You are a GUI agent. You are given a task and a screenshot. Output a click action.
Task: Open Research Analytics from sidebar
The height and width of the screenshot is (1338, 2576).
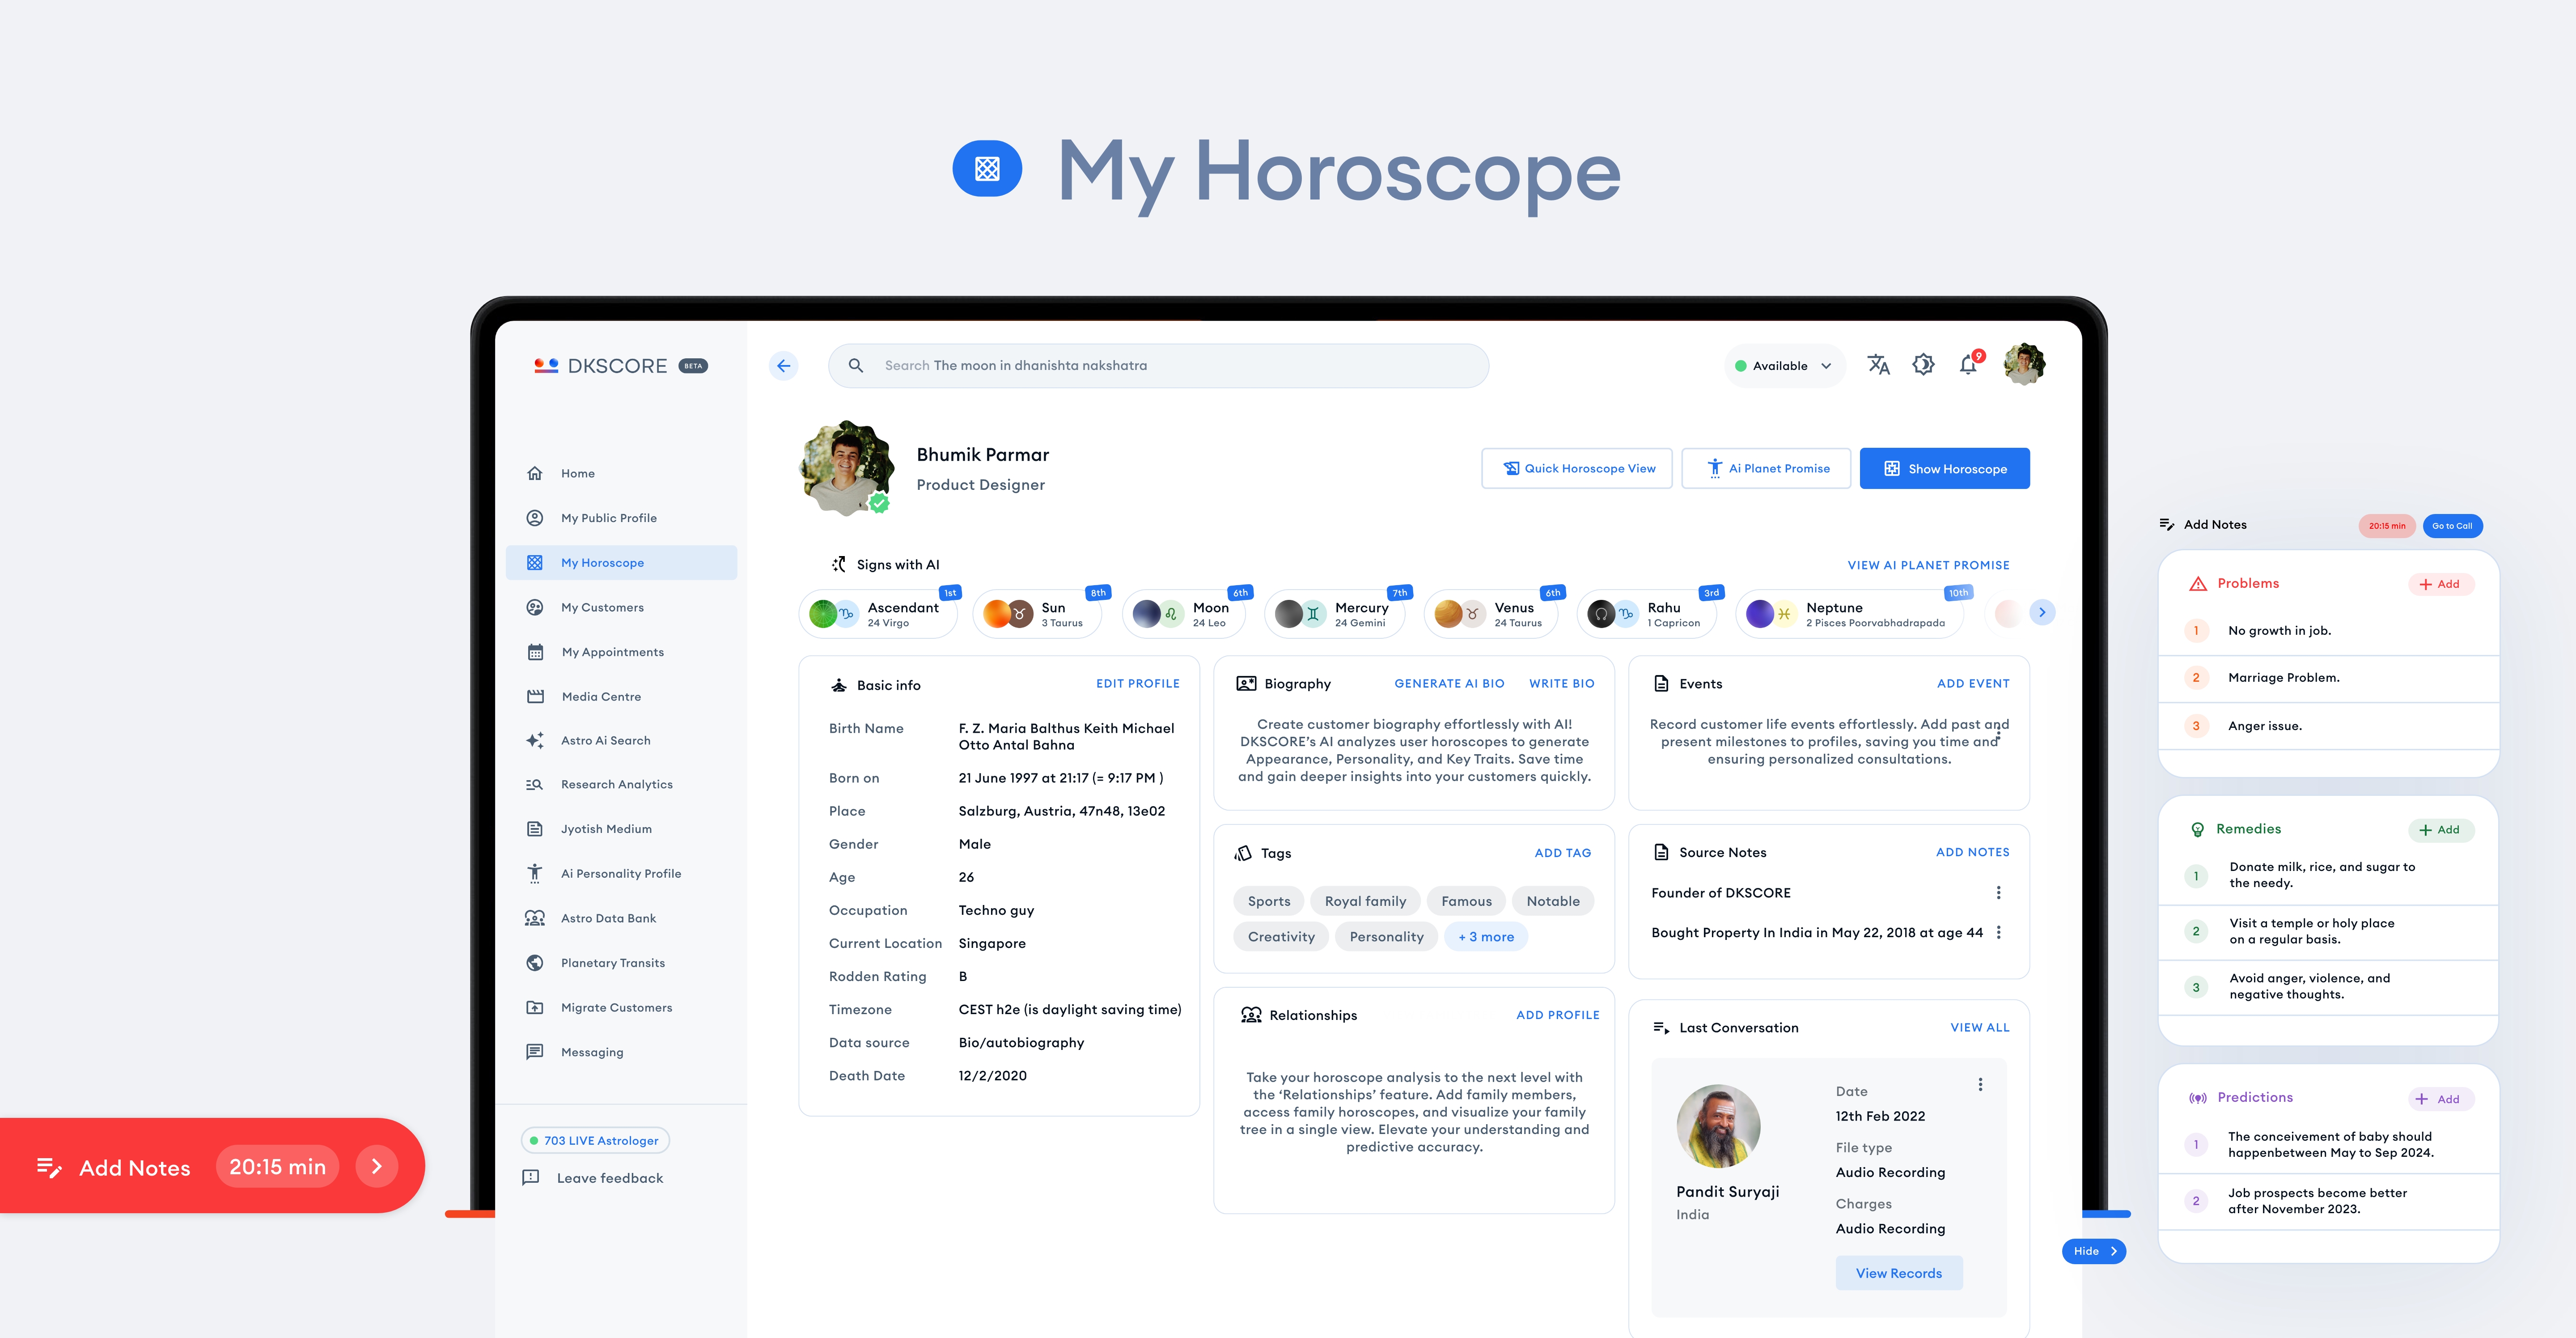[616, 785]
